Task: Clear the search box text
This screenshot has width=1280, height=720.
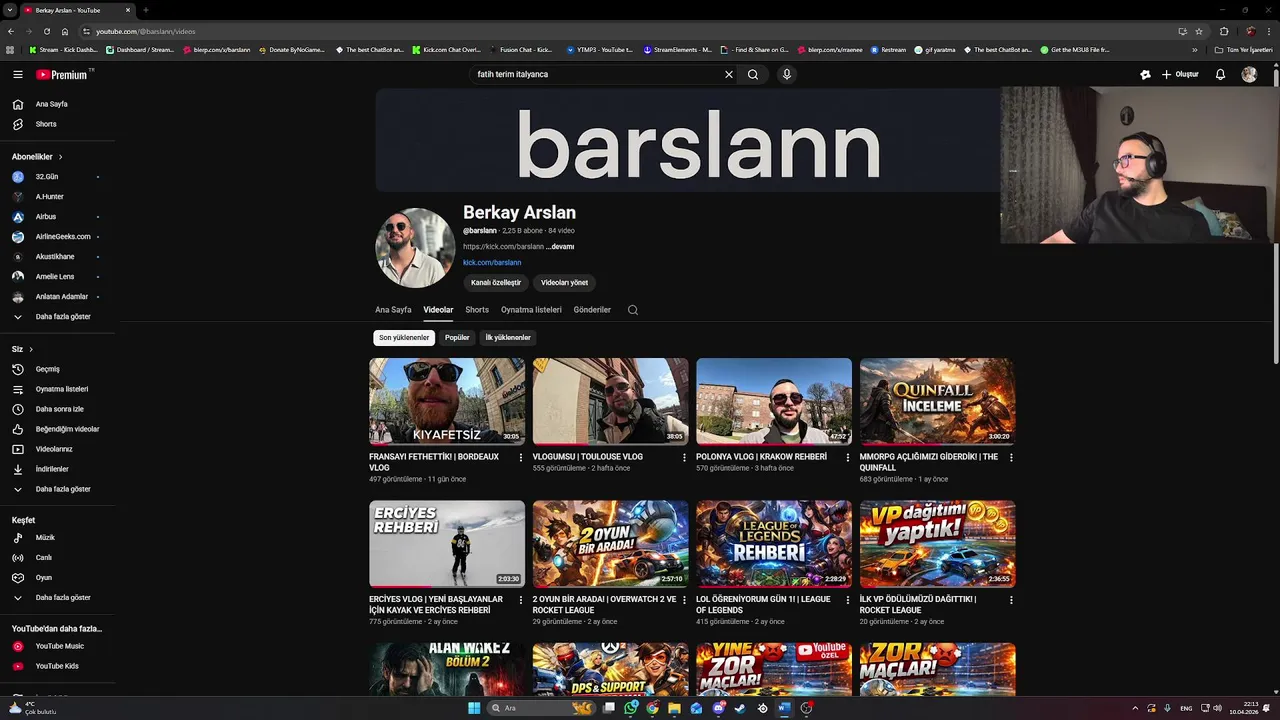Action: [x=728, y=74]
